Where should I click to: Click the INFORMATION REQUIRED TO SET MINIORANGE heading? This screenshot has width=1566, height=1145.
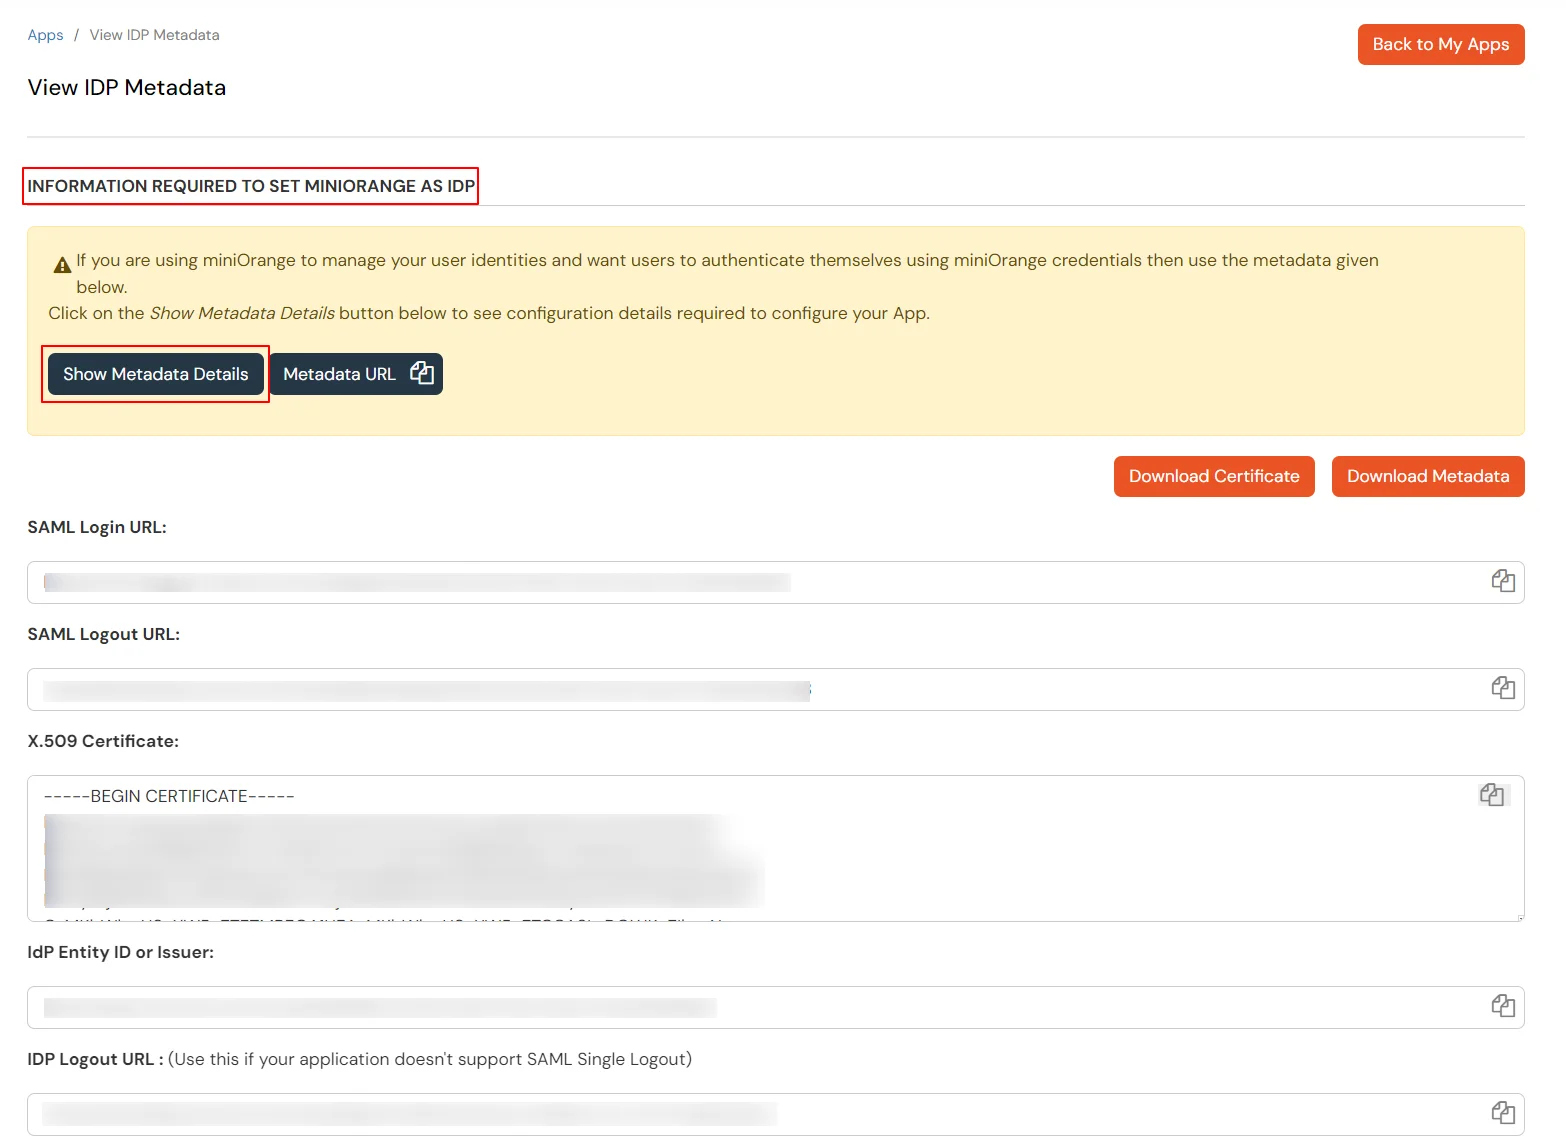pos(250,186)
